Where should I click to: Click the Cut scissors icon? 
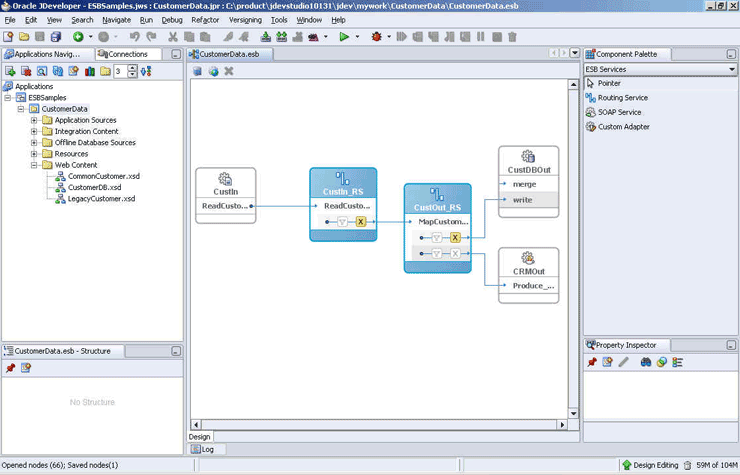point(173,37)
